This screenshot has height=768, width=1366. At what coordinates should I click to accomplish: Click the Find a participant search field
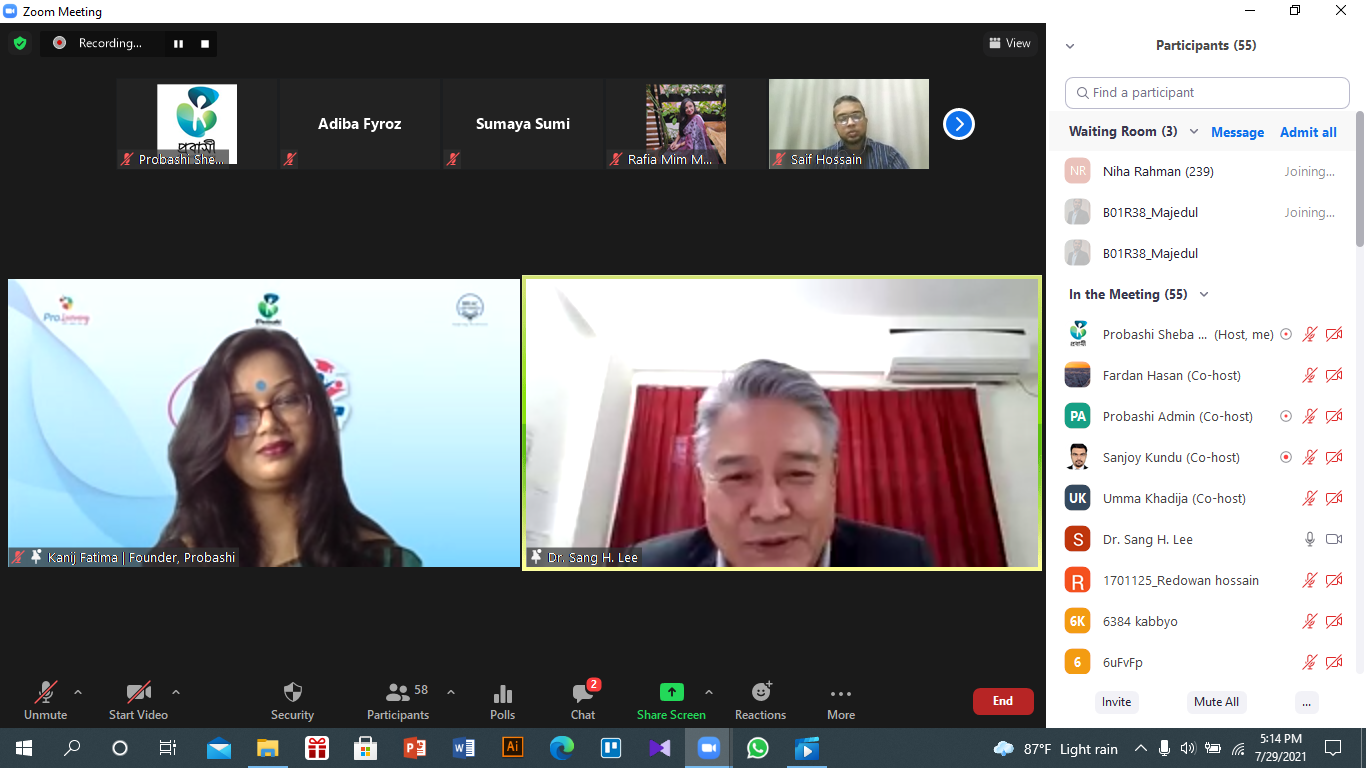tap(1207, 93)
